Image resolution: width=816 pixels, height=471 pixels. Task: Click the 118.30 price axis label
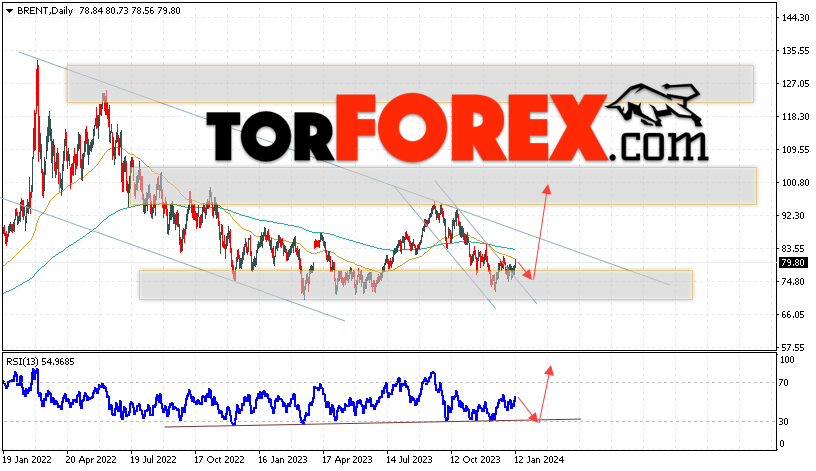[796, 117]
